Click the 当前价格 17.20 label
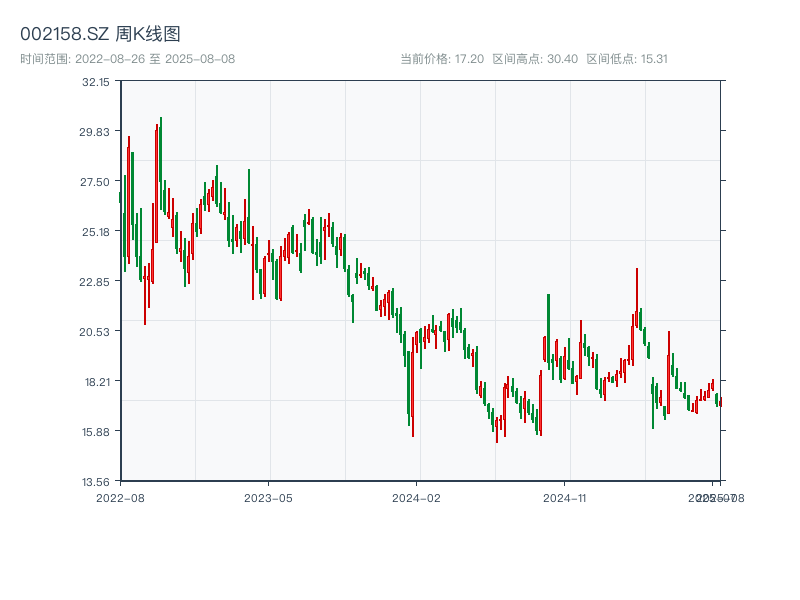Screen dimensions: 800x600 (x=442, y=59)
